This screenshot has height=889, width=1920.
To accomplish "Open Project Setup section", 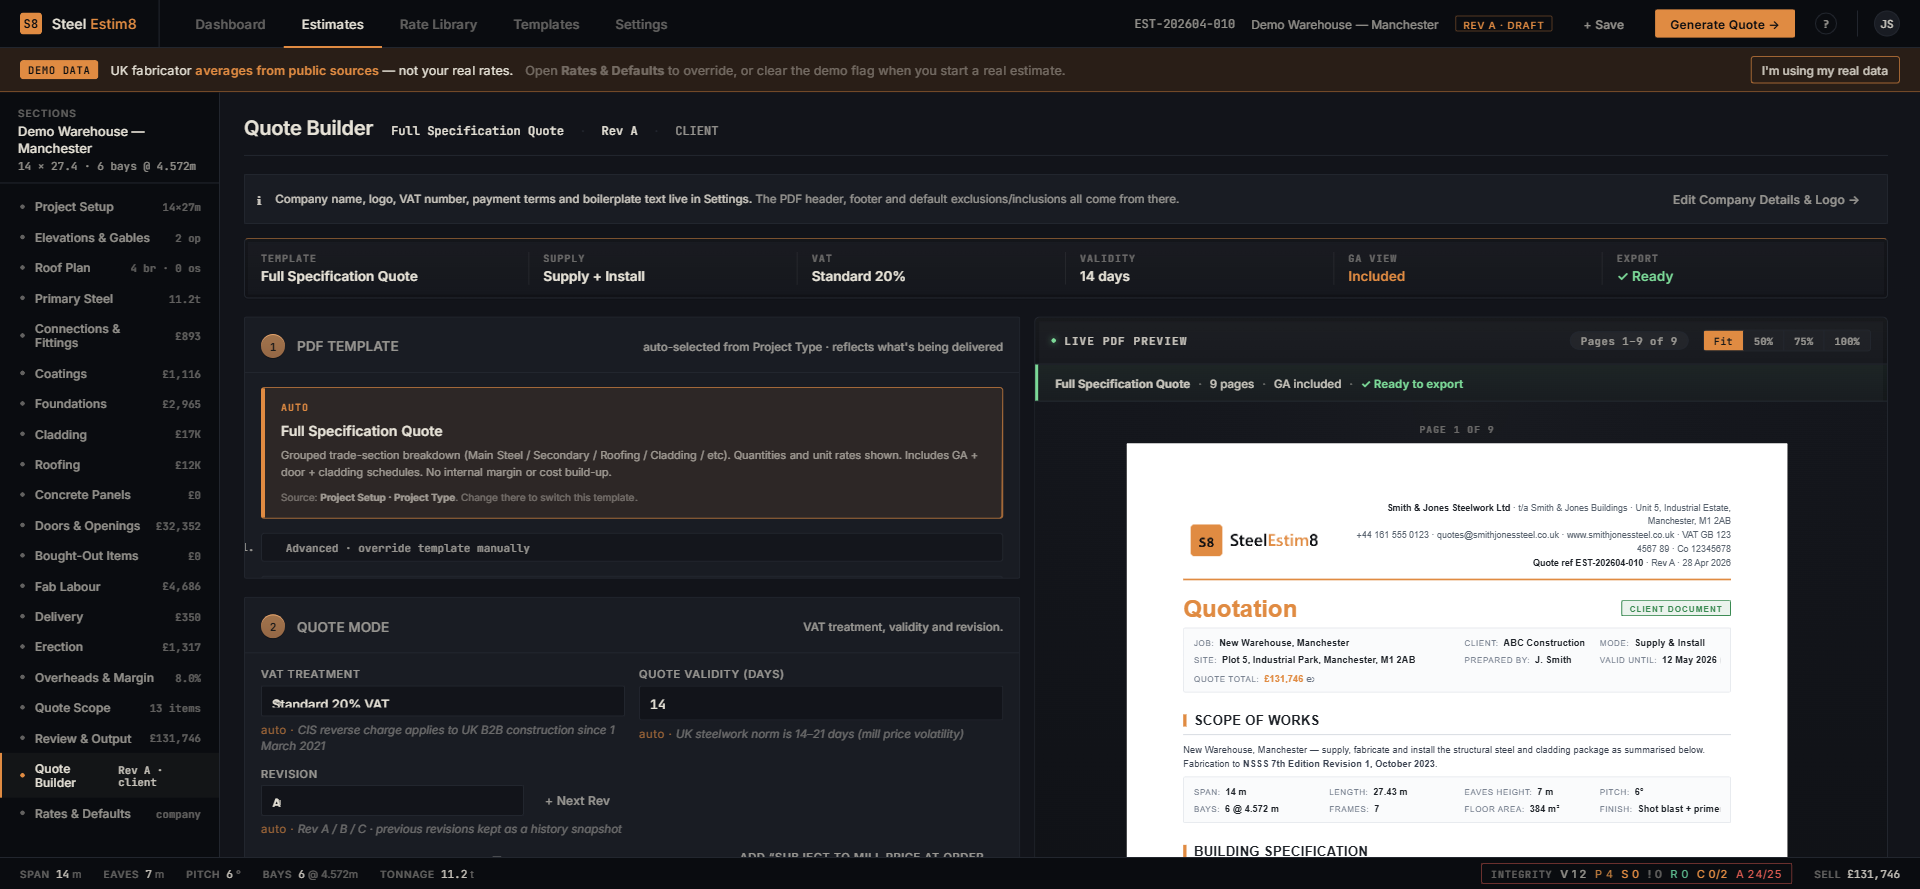I will (110, 207).
